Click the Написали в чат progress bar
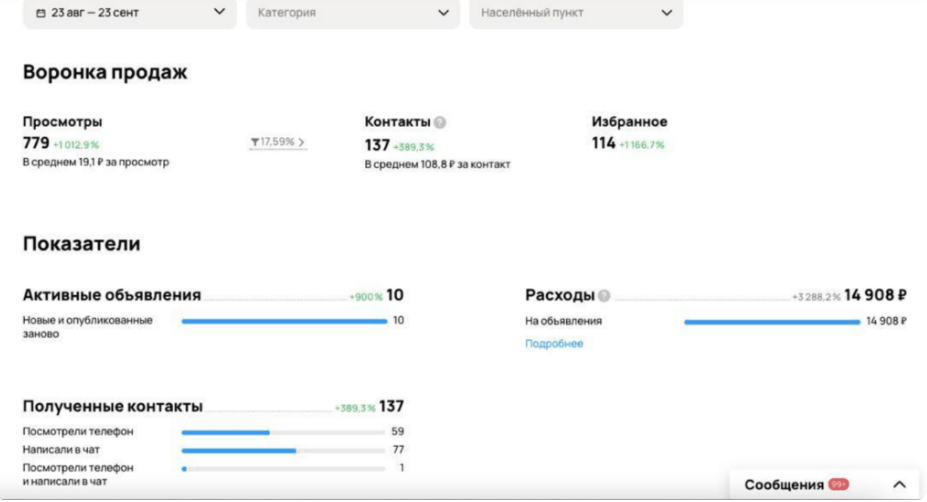 pos(284,451)
